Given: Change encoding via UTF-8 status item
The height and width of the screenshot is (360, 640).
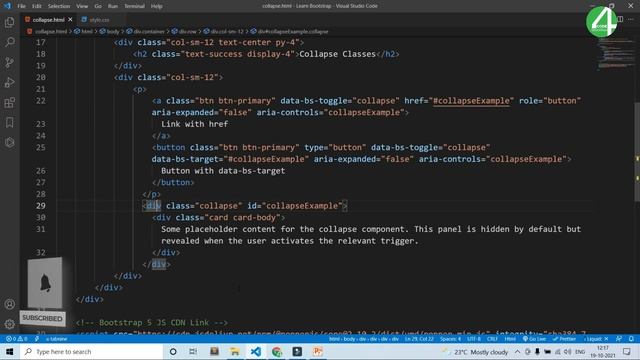Looking at the screenshot, I should (474, 339).
